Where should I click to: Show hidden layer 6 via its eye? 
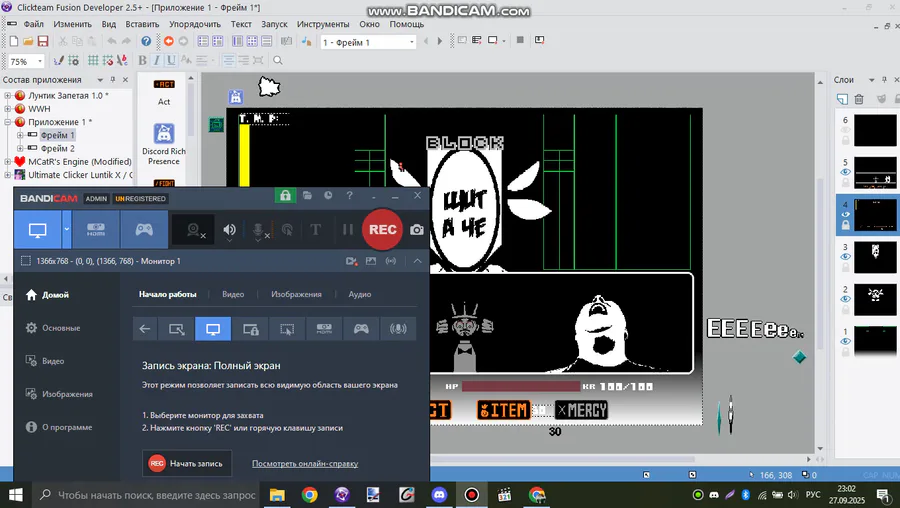click(x=845, y=130)
